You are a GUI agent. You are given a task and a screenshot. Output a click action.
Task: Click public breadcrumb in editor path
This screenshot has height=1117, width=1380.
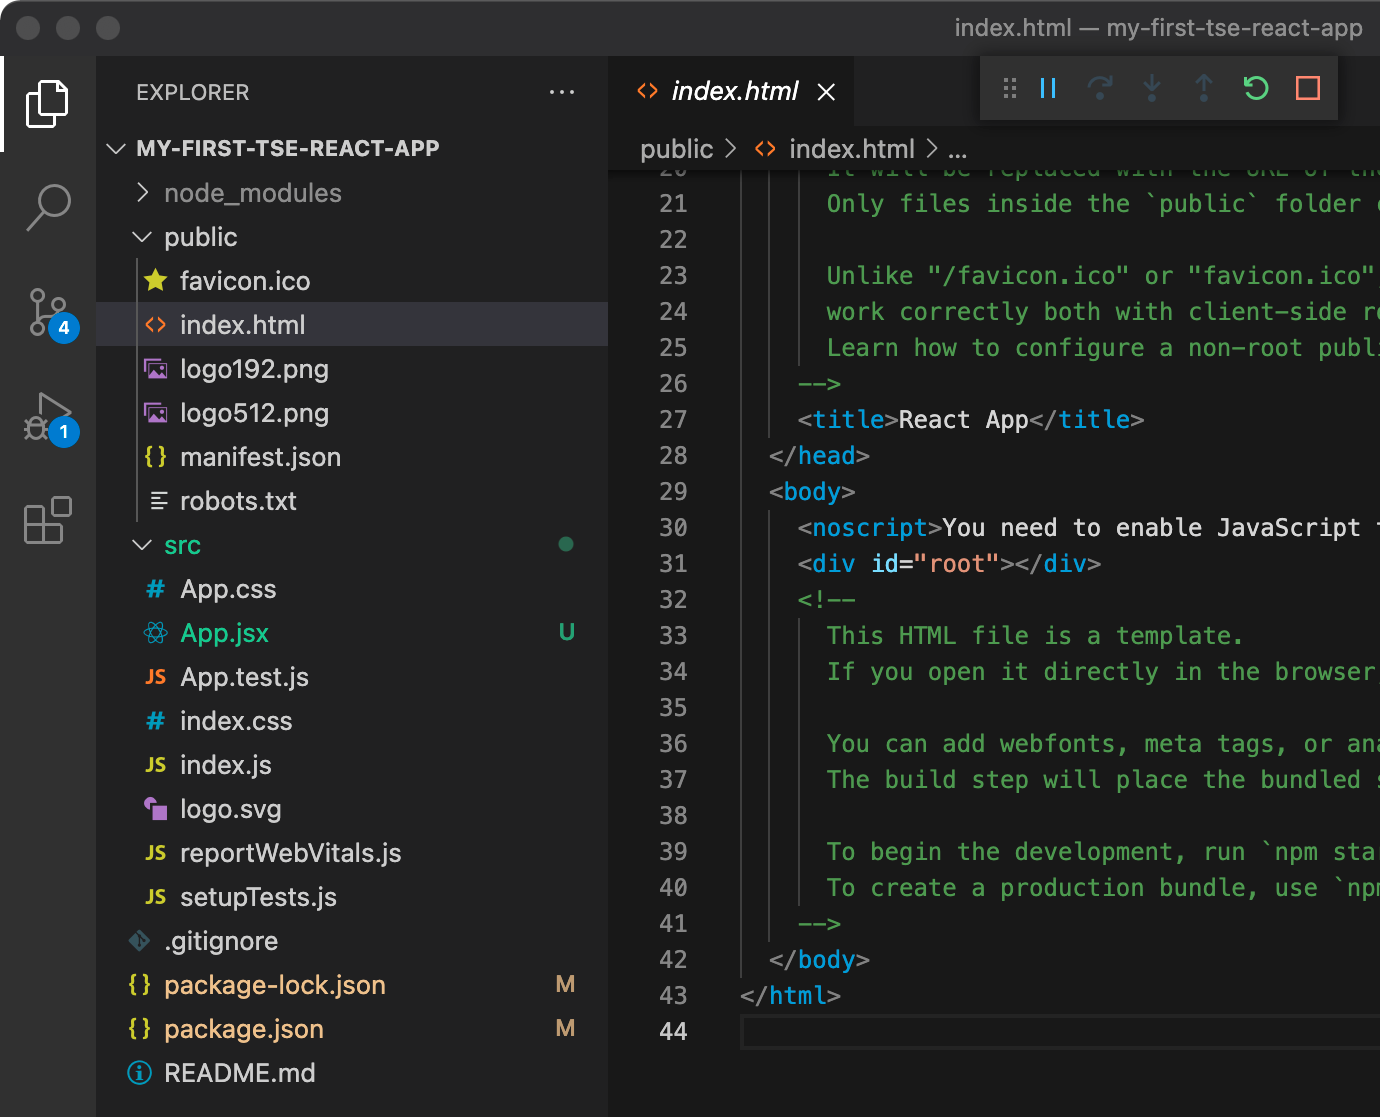[676, 149]
